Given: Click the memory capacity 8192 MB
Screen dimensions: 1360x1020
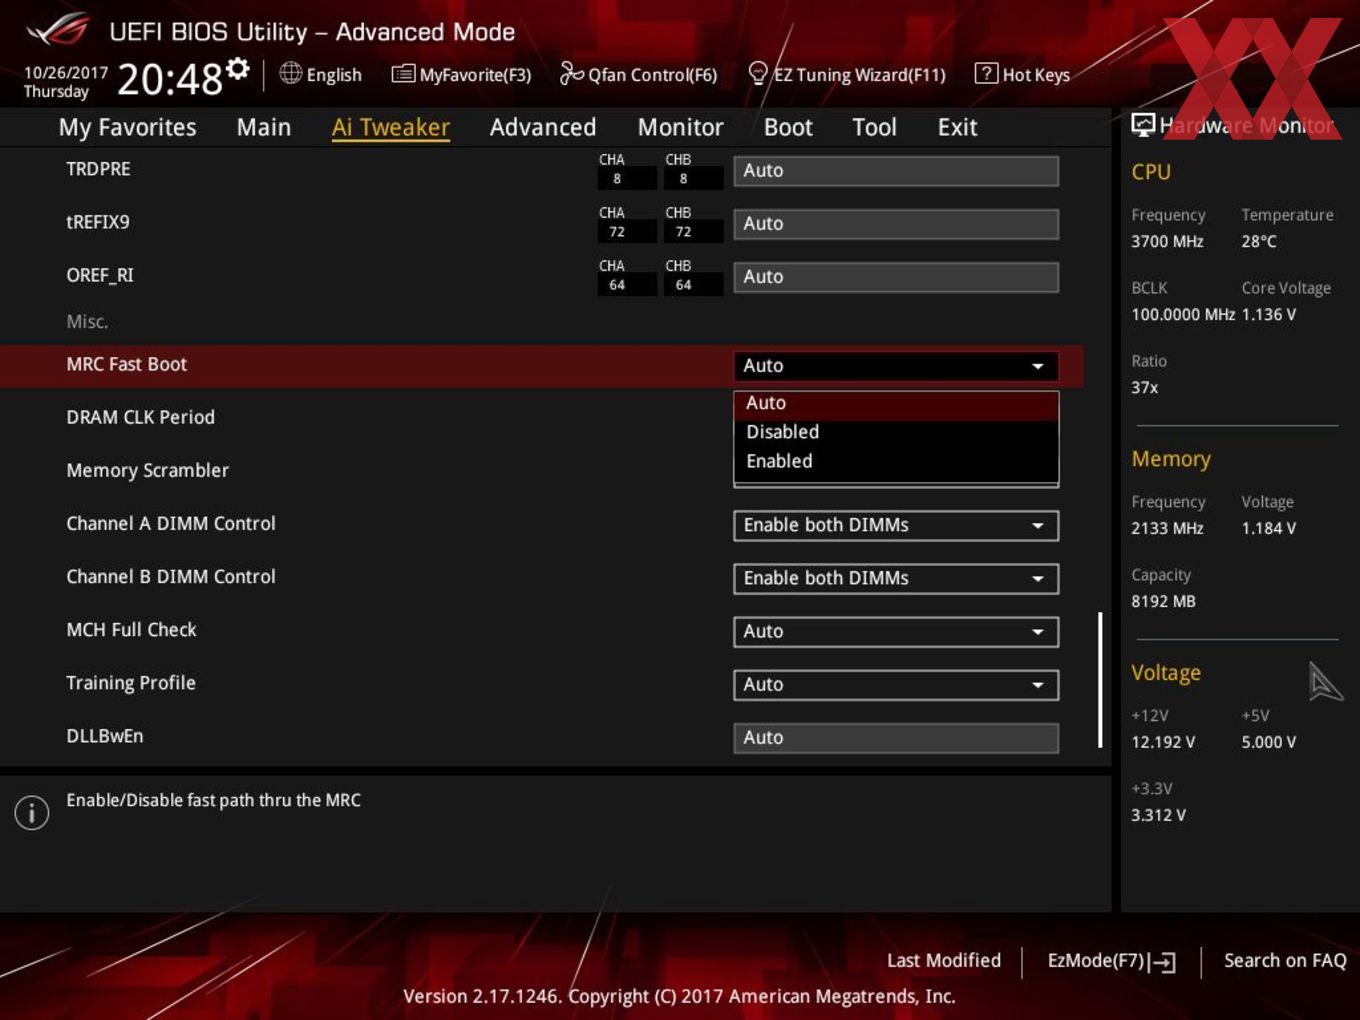Looking at the screenshot, I should 1163,601.
